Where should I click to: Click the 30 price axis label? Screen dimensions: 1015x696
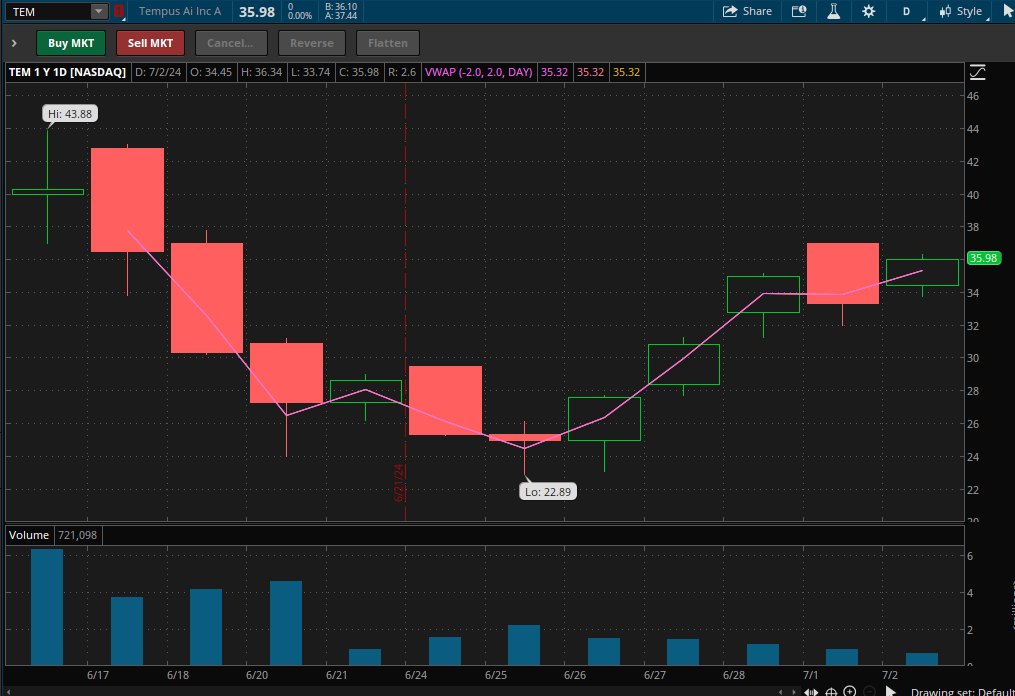[x=973, y=358]
